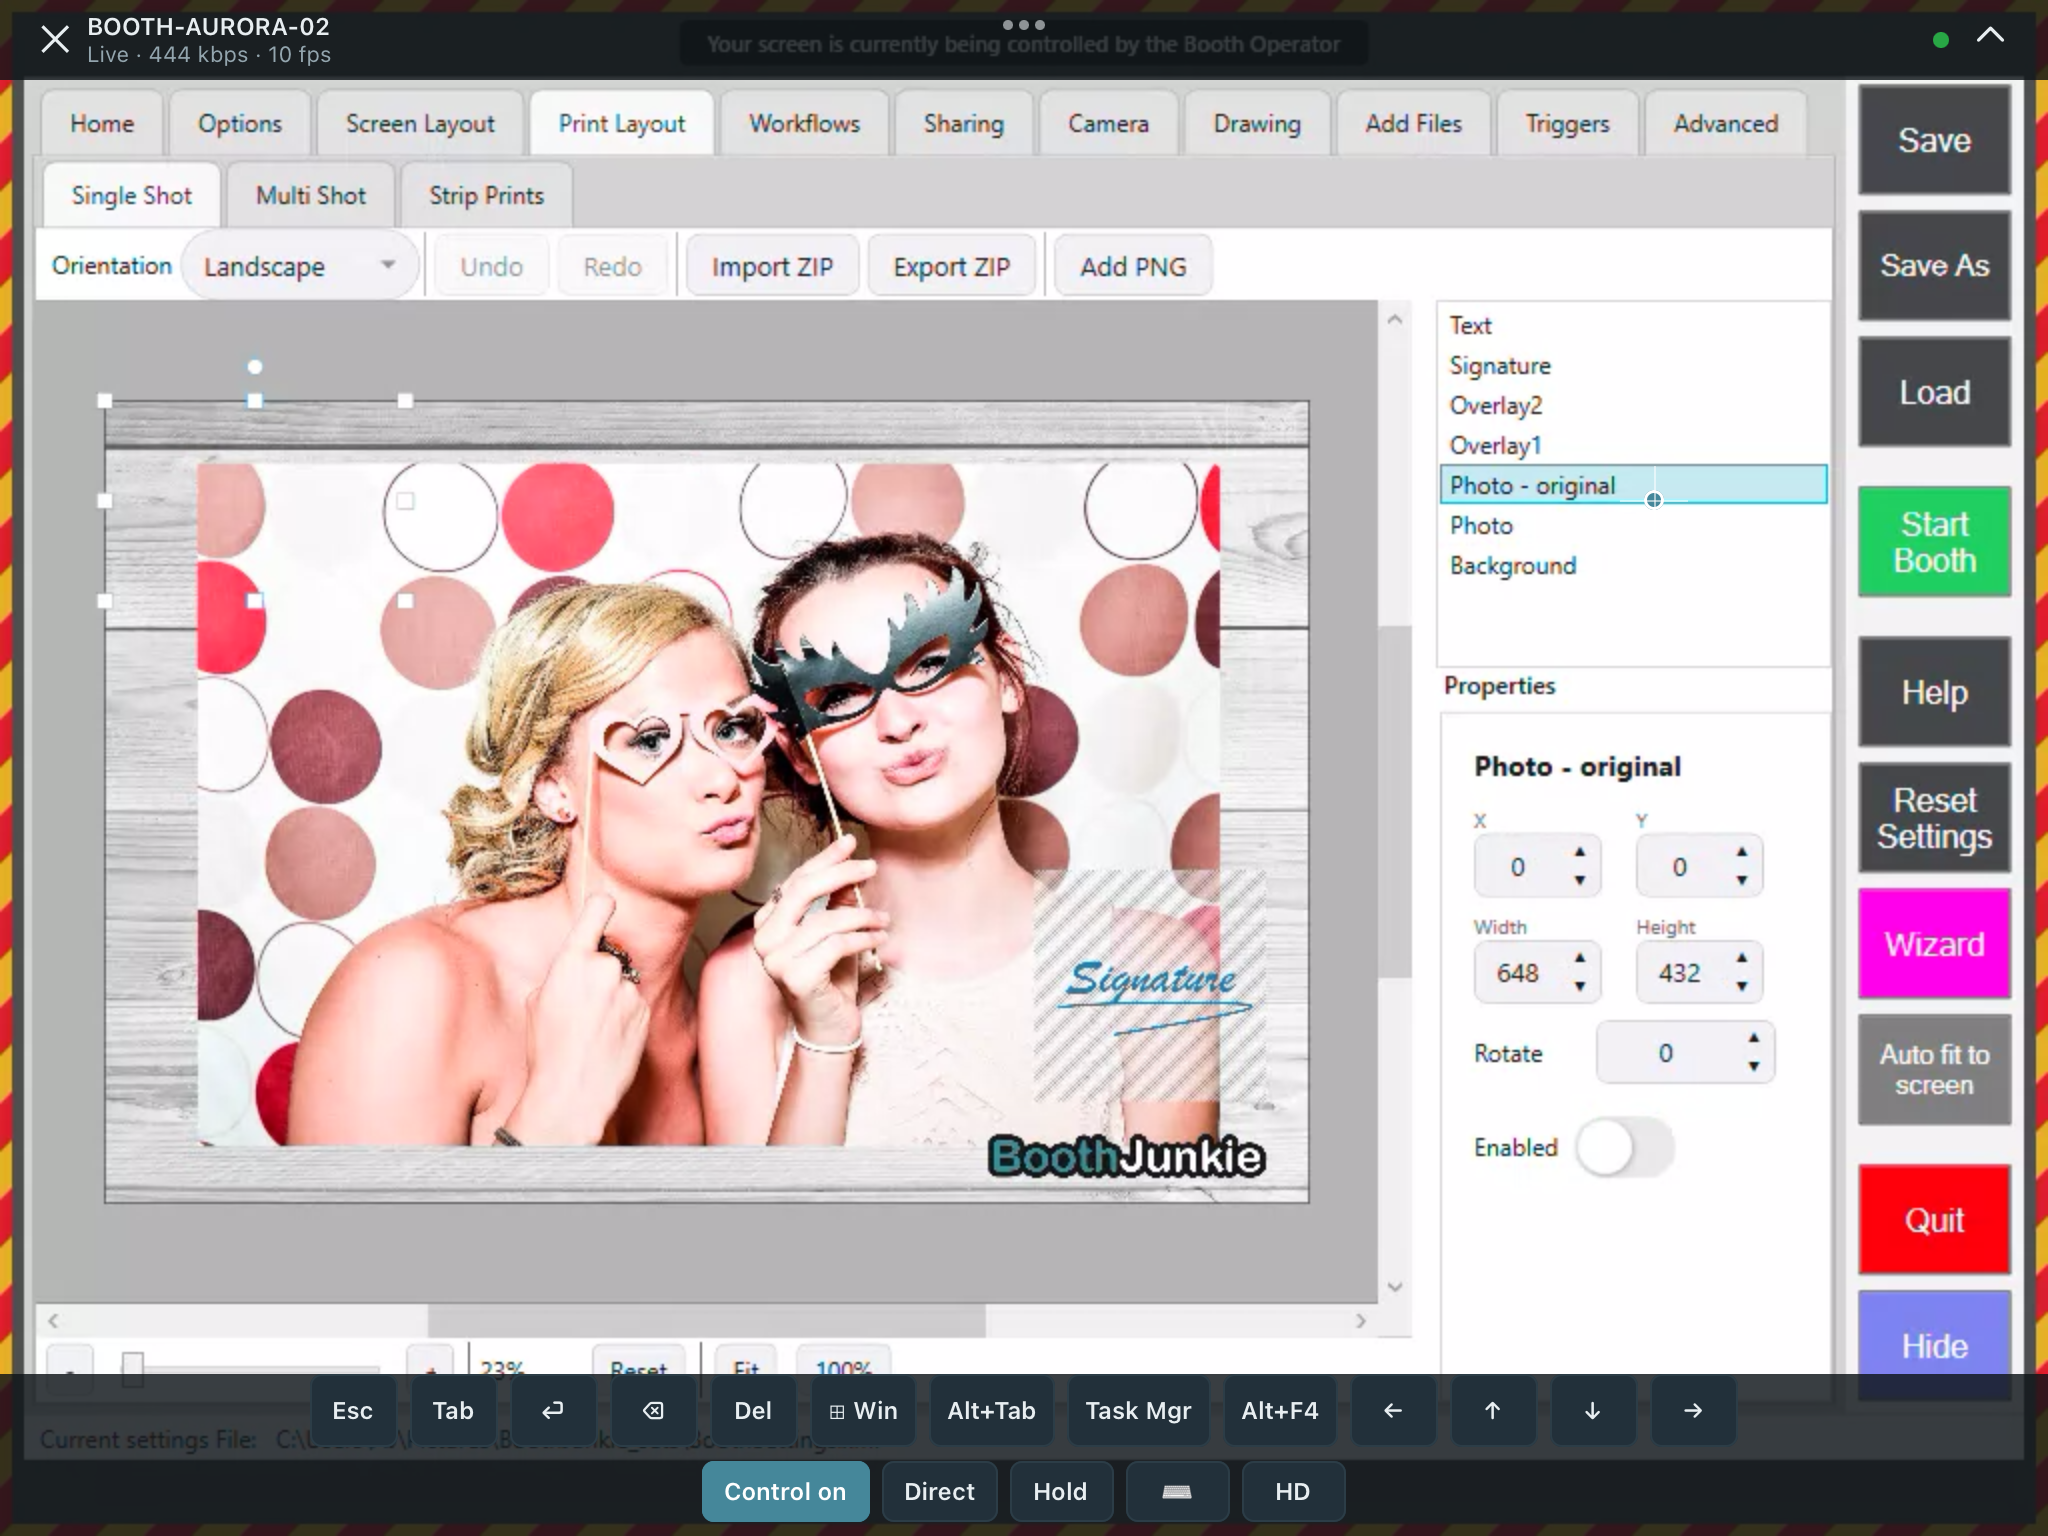
Task: Click the Save As button
Action: pos(1934,265)
